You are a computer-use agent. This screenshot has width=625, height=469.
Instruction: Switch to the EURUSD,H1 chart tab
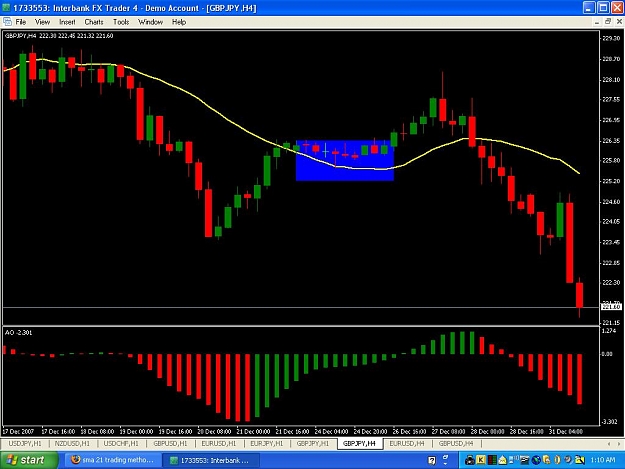[x=218, y=443]
